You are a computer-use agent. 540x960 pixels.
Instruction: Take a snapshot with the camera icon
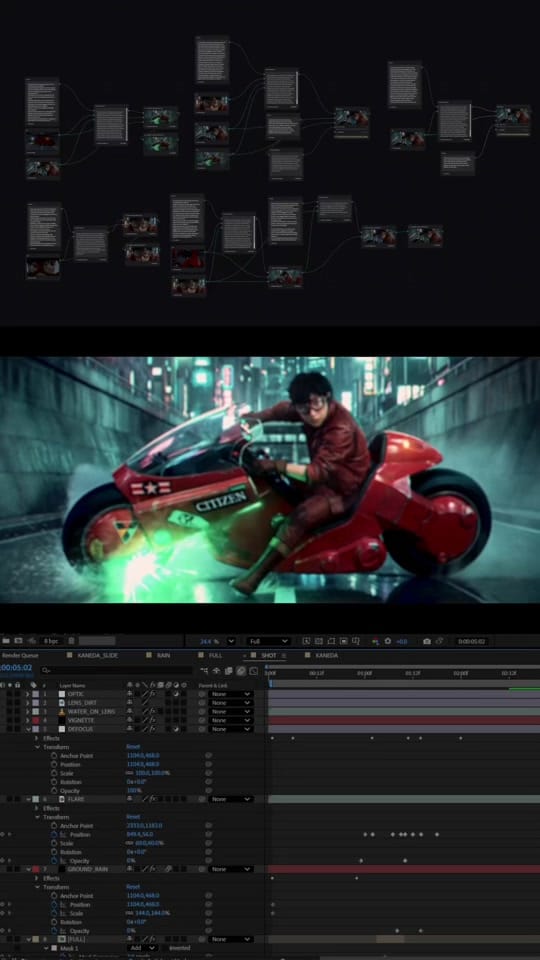click(x=427, y=641)
